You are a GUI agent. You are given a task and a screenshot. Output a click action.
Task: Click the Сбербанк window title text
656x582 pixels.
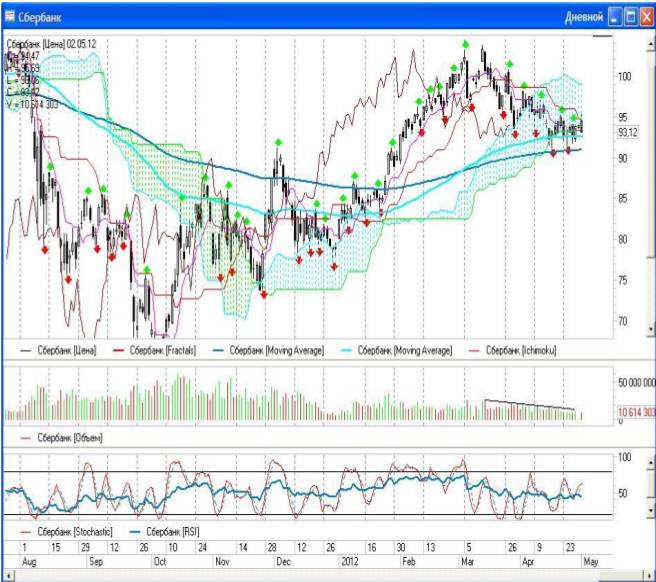pyautogui.click(x=40, y=17)
